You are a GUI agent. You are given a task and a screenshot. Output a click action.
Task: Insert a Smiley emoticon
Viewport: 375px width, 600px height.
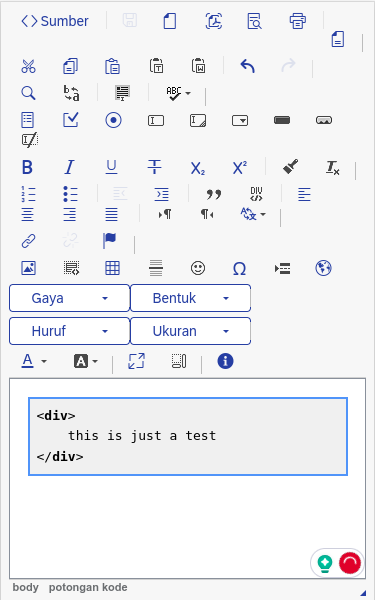point(198,268)
